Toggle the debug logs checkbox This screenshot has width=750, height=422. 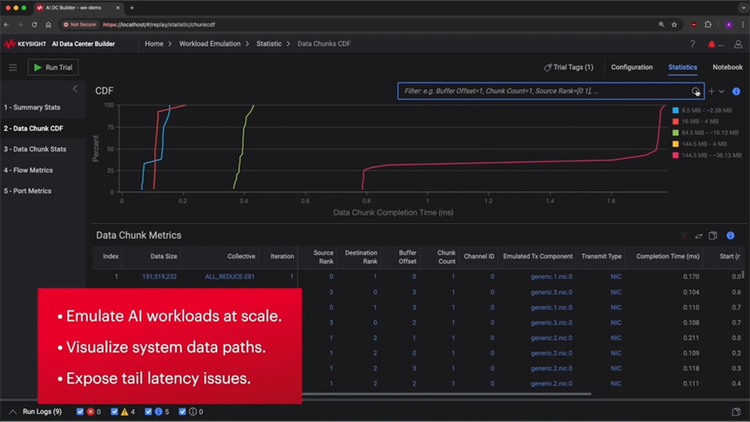click(182, 411)
